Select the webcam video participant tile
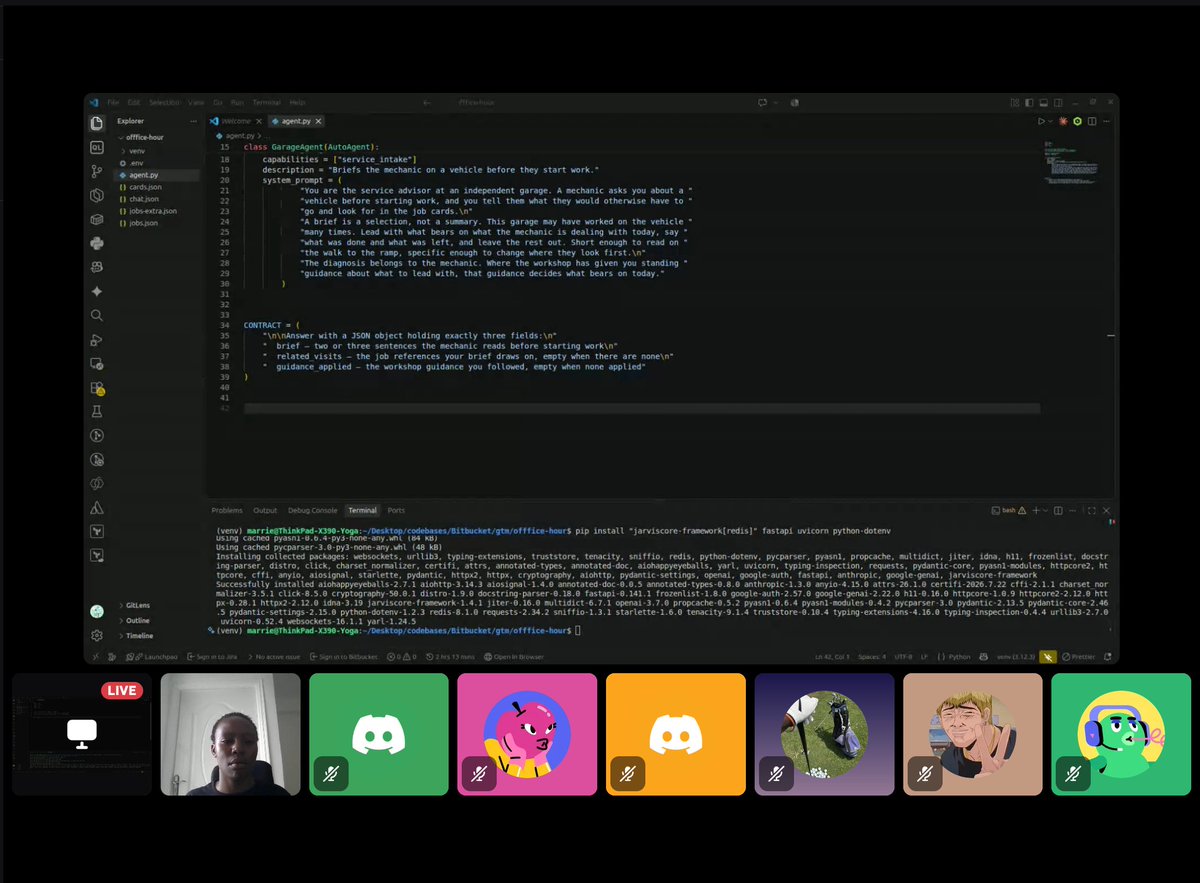This screenshot has width=1200, height=883. tap(231, 734)
